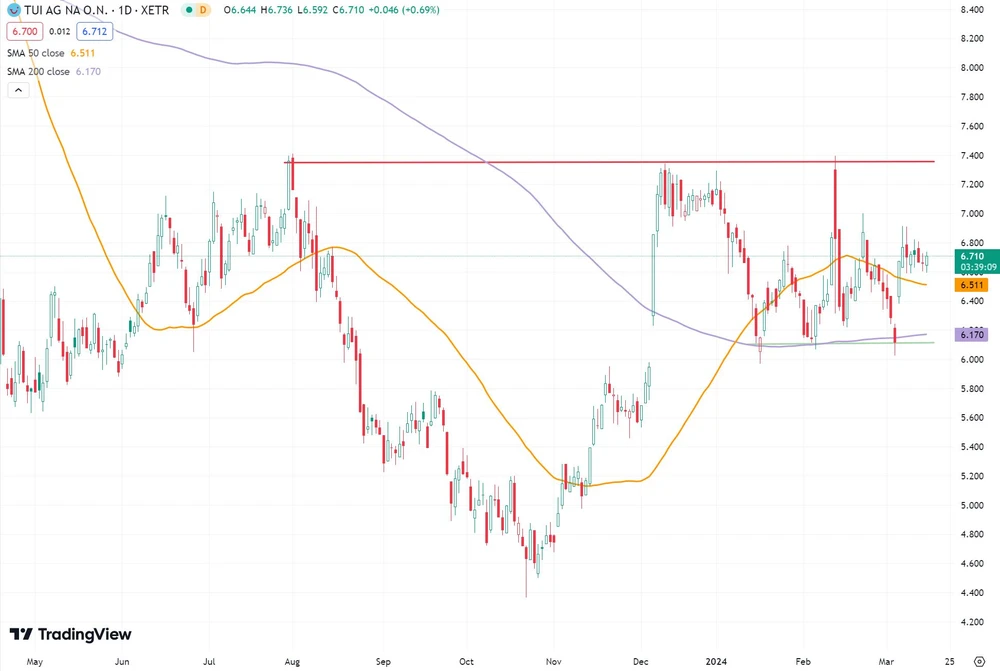Click the 7.400 price axis label

971,156
